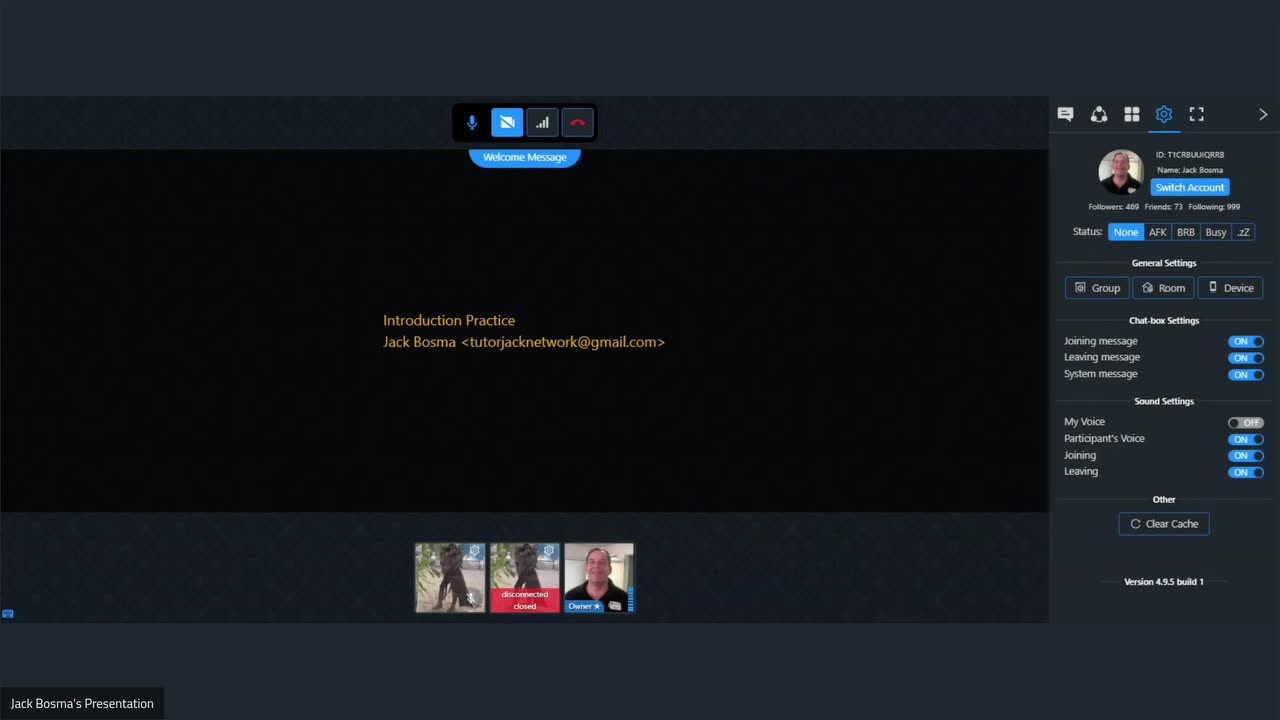Image resolution: width=1280 pixels, height=720 pixels.
Task: Mute the microphone in call toolbar
Action: (x=472, y=123)
